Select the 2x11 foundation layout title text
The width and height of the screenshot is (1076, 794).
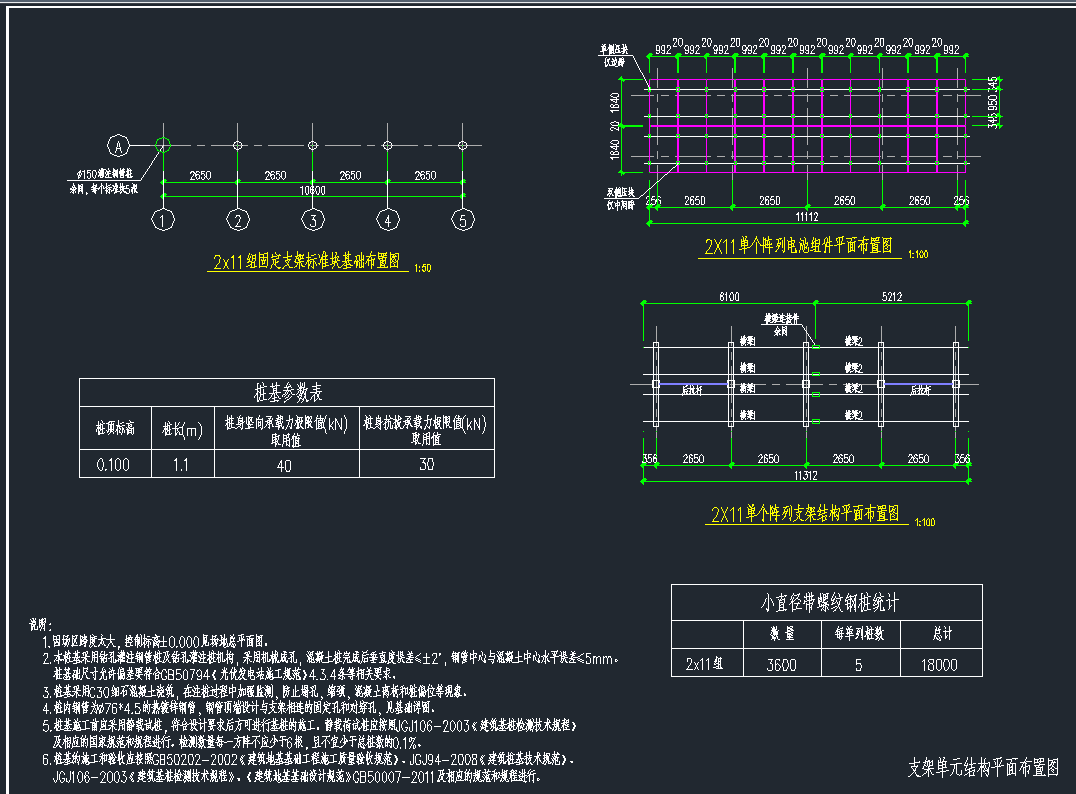306,263
